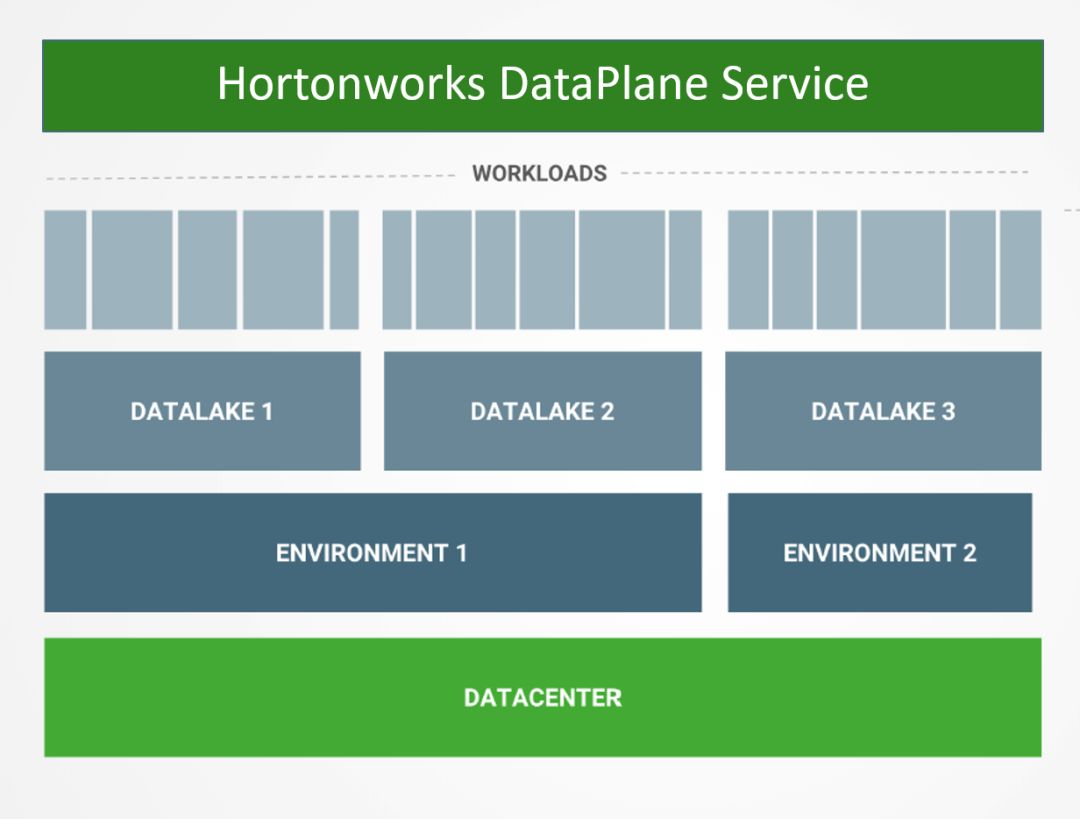Click the Hortonworks DataPlane Service banner
Image resolution: width=1080 pixels, height=819 pixels.
tap(543, 85)
